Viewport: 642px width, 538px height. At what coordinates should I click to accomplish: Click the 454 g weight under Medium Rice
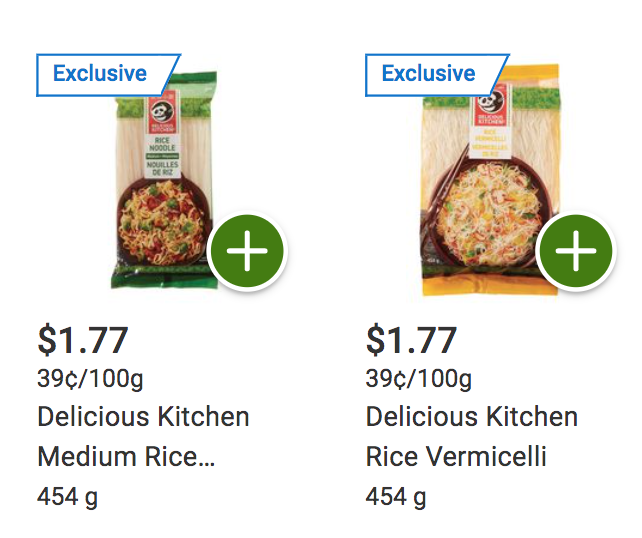point(68,497)
